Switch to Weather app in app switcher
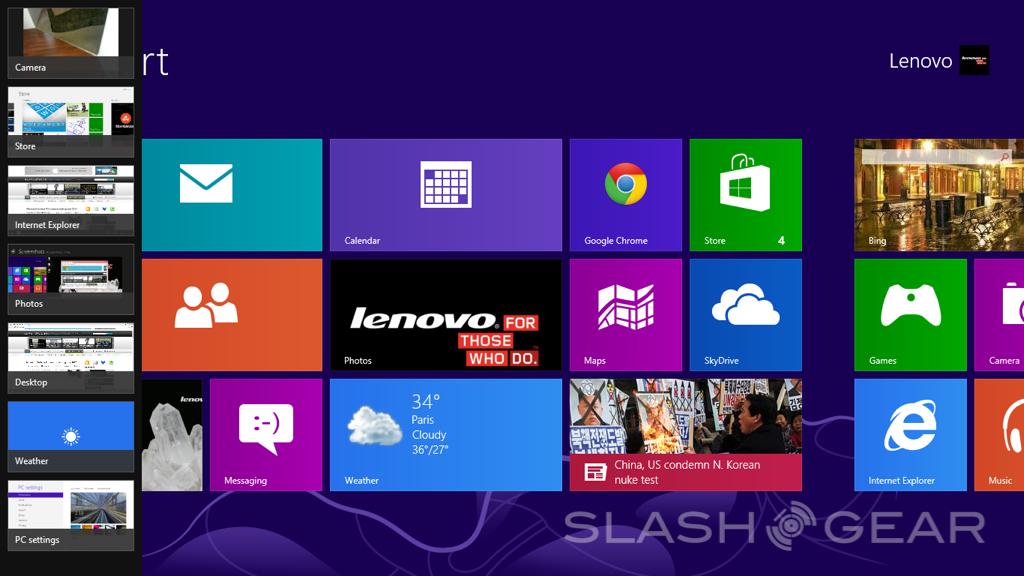 [x=70, y=436]
